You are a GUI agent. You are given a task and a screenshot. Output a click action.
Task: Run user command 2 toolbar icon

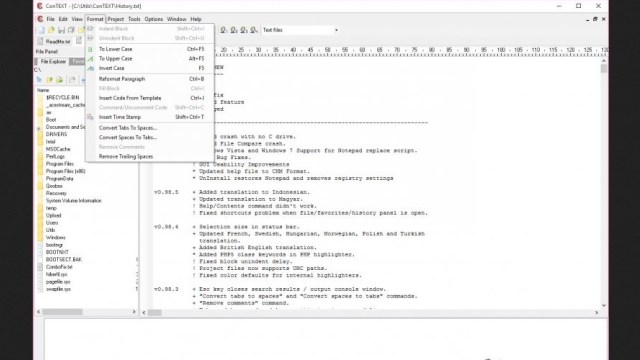point(234,30)
